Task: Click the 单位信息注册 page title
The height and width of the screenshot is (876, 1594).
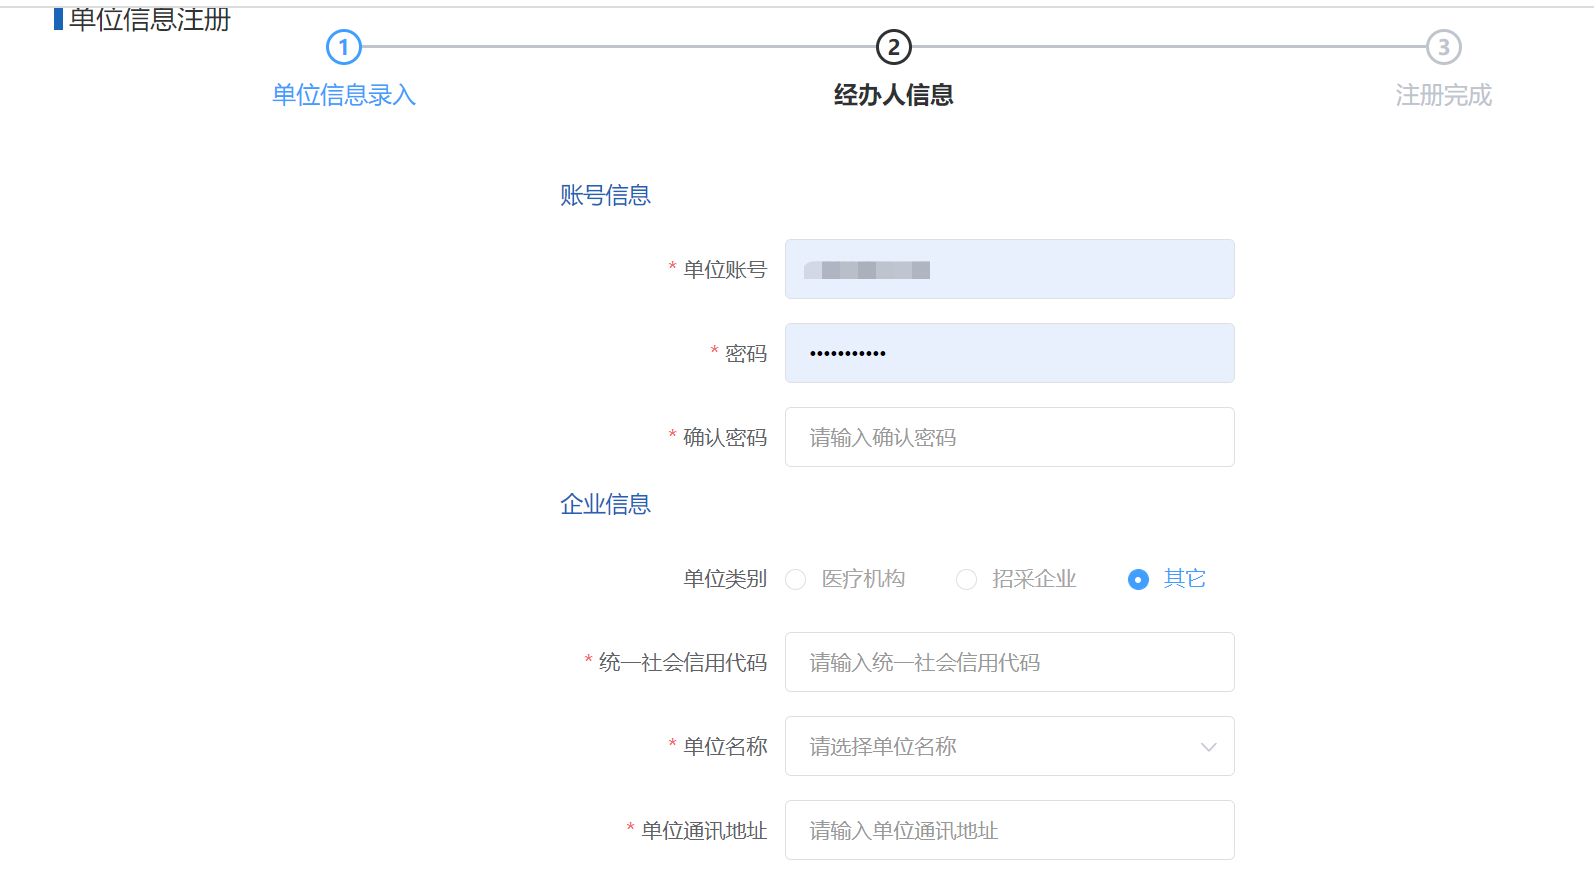Action: coord(149,19)
